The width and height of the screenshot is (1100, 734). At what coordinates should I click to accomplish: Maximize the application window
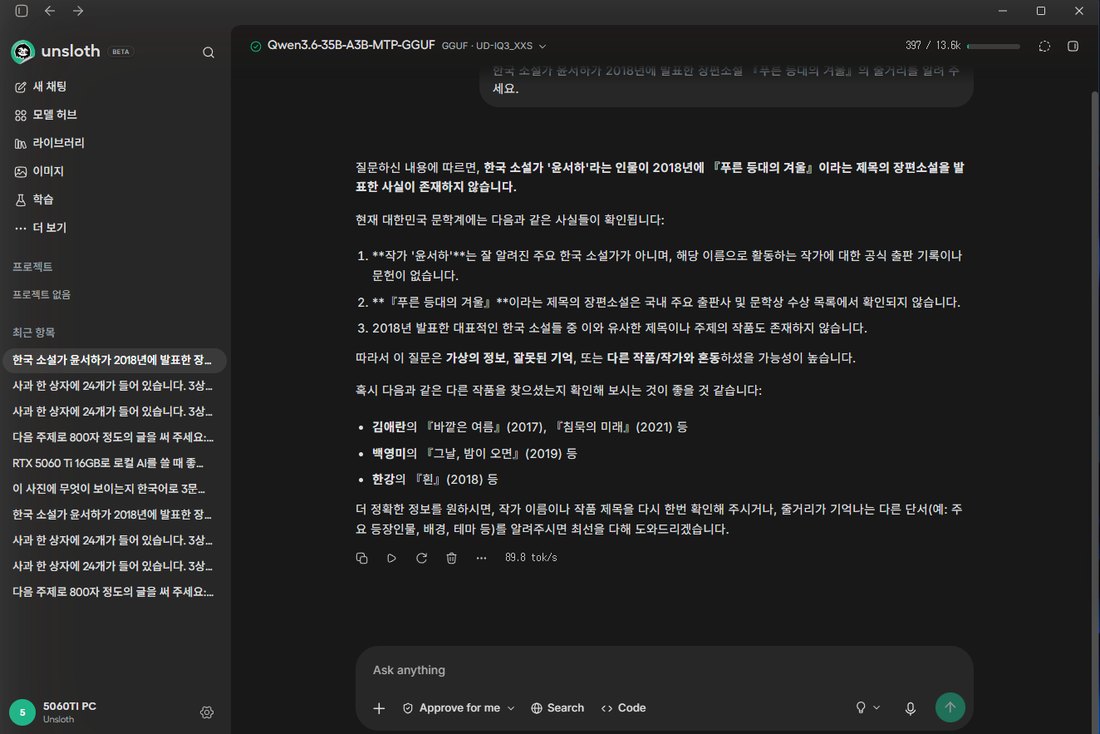click(x=1041, y=11)
